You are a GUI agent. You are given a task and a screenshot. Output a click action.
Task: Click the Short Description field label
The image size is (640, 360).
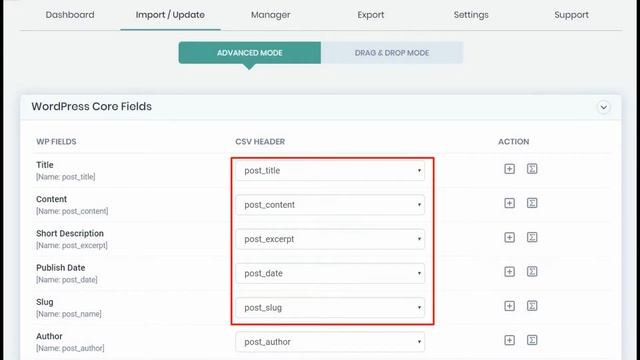coord(70,233)
